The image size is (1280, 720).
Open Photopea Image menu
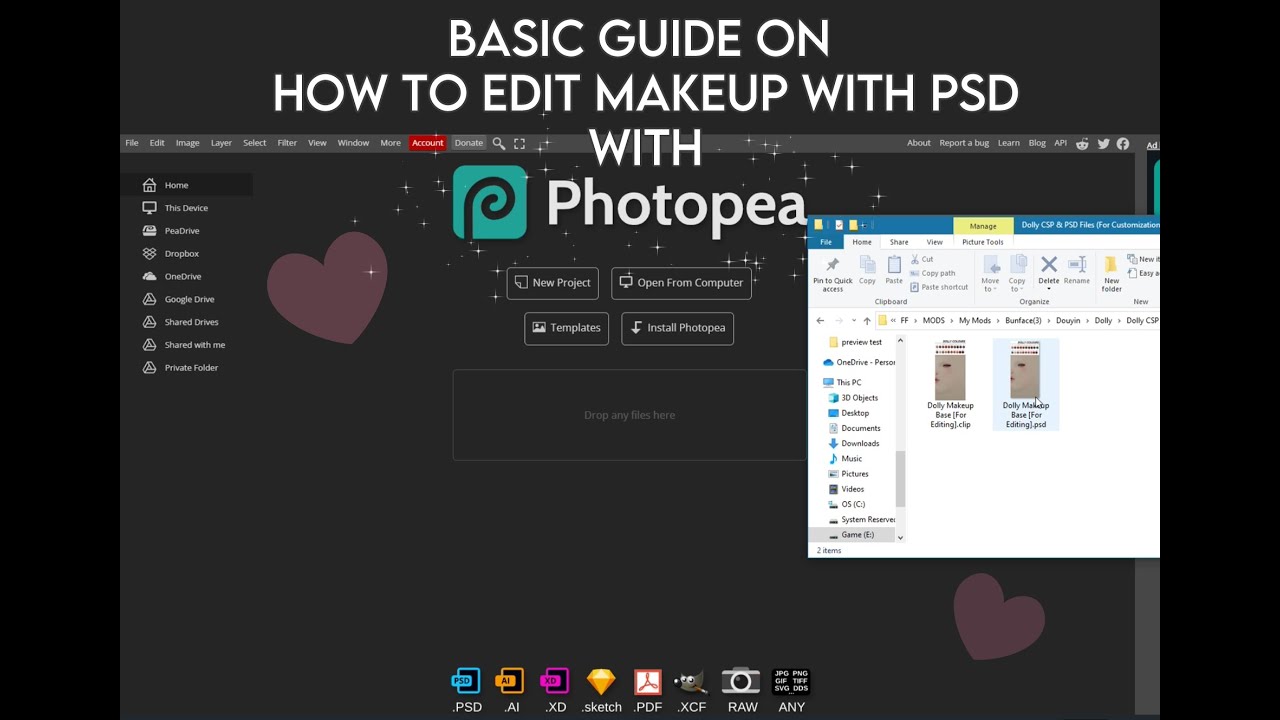point(188,143)
